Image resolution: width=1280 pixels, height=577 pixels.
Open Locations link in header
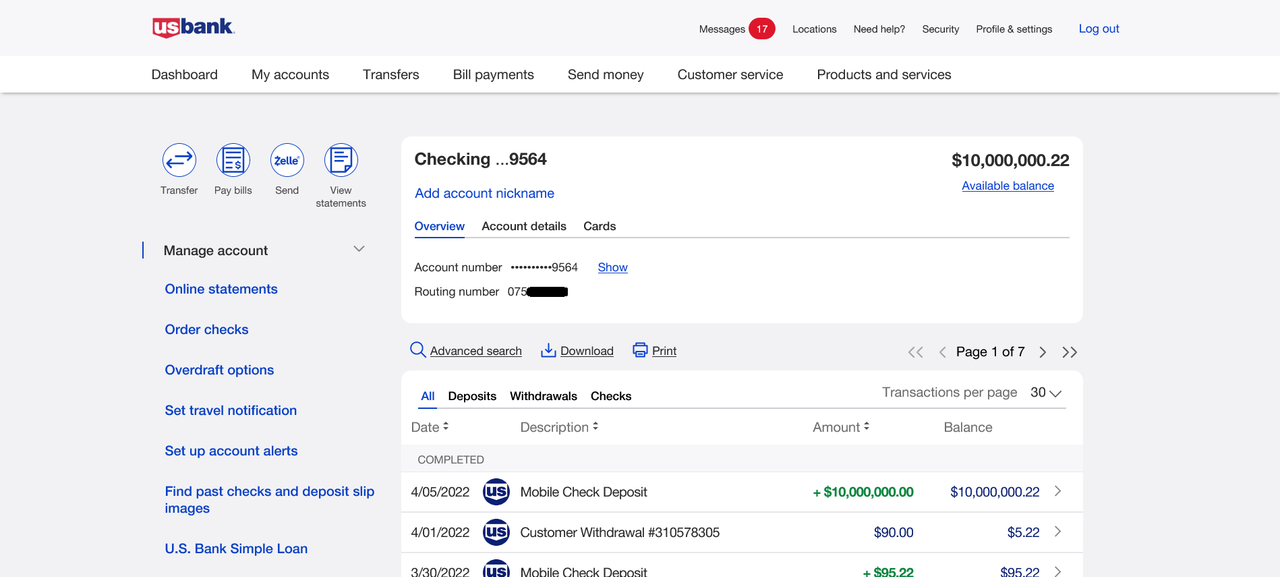(814, 29)
